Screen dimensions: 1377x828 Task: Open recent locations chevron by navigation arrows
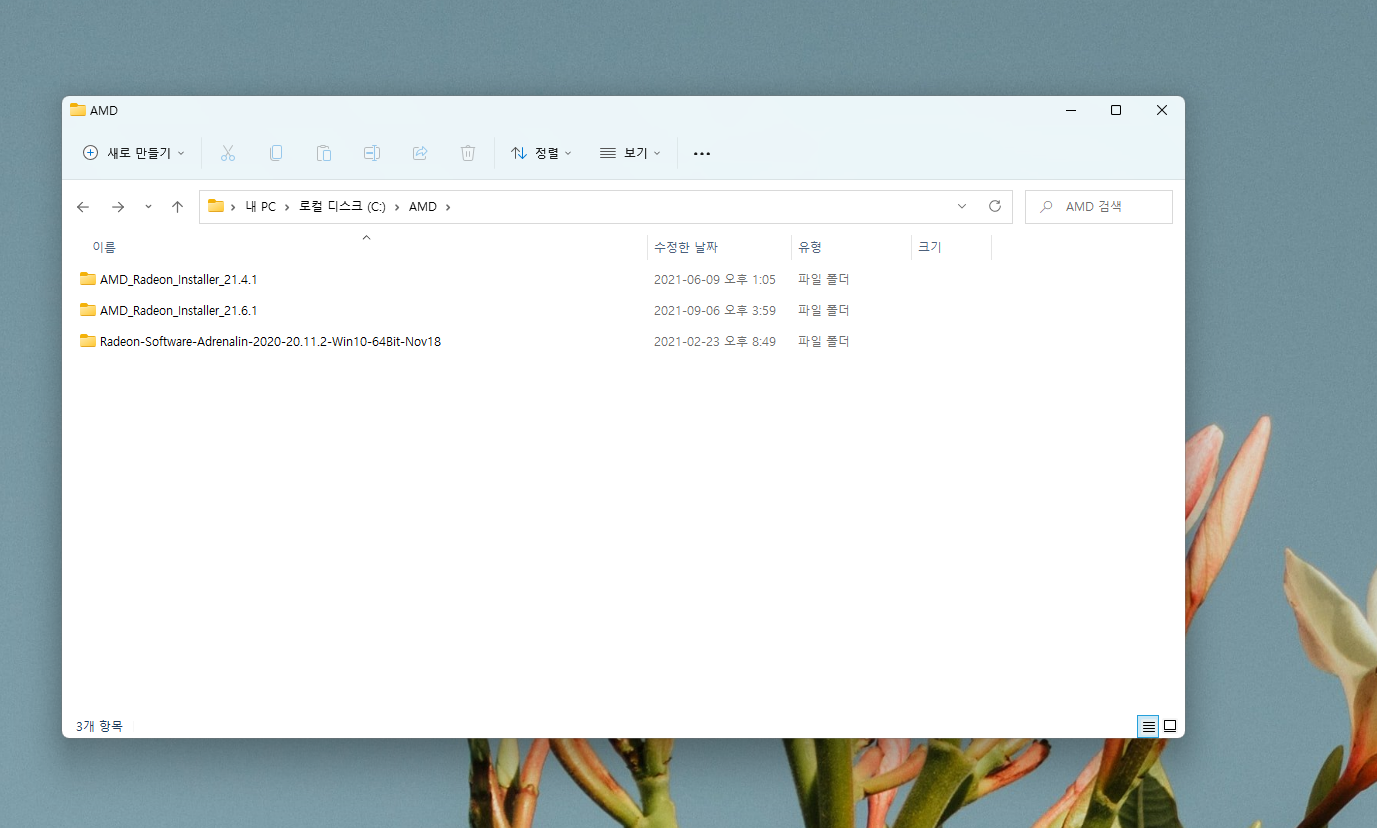coord(149,207)
